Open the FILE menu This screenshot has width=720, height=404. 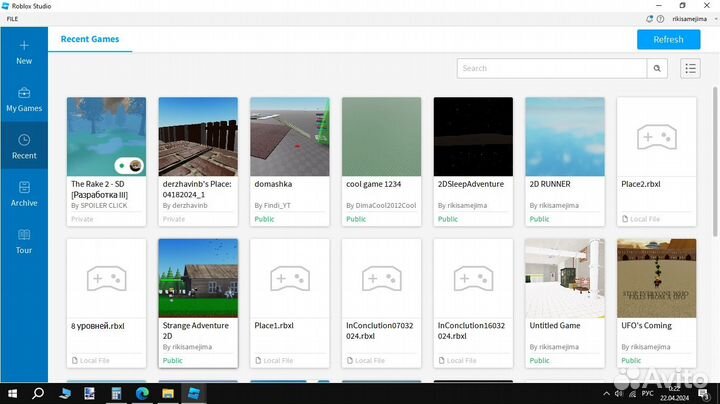pos(12,19)
